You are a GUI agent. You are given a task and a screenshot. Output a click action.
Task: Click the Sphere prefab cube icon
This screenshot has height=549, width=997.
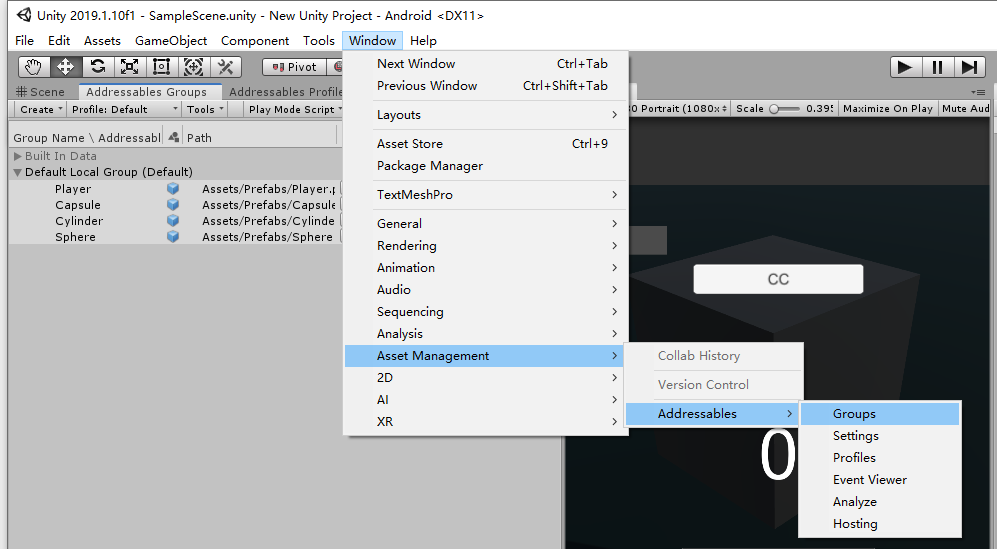tap(173, 237)
